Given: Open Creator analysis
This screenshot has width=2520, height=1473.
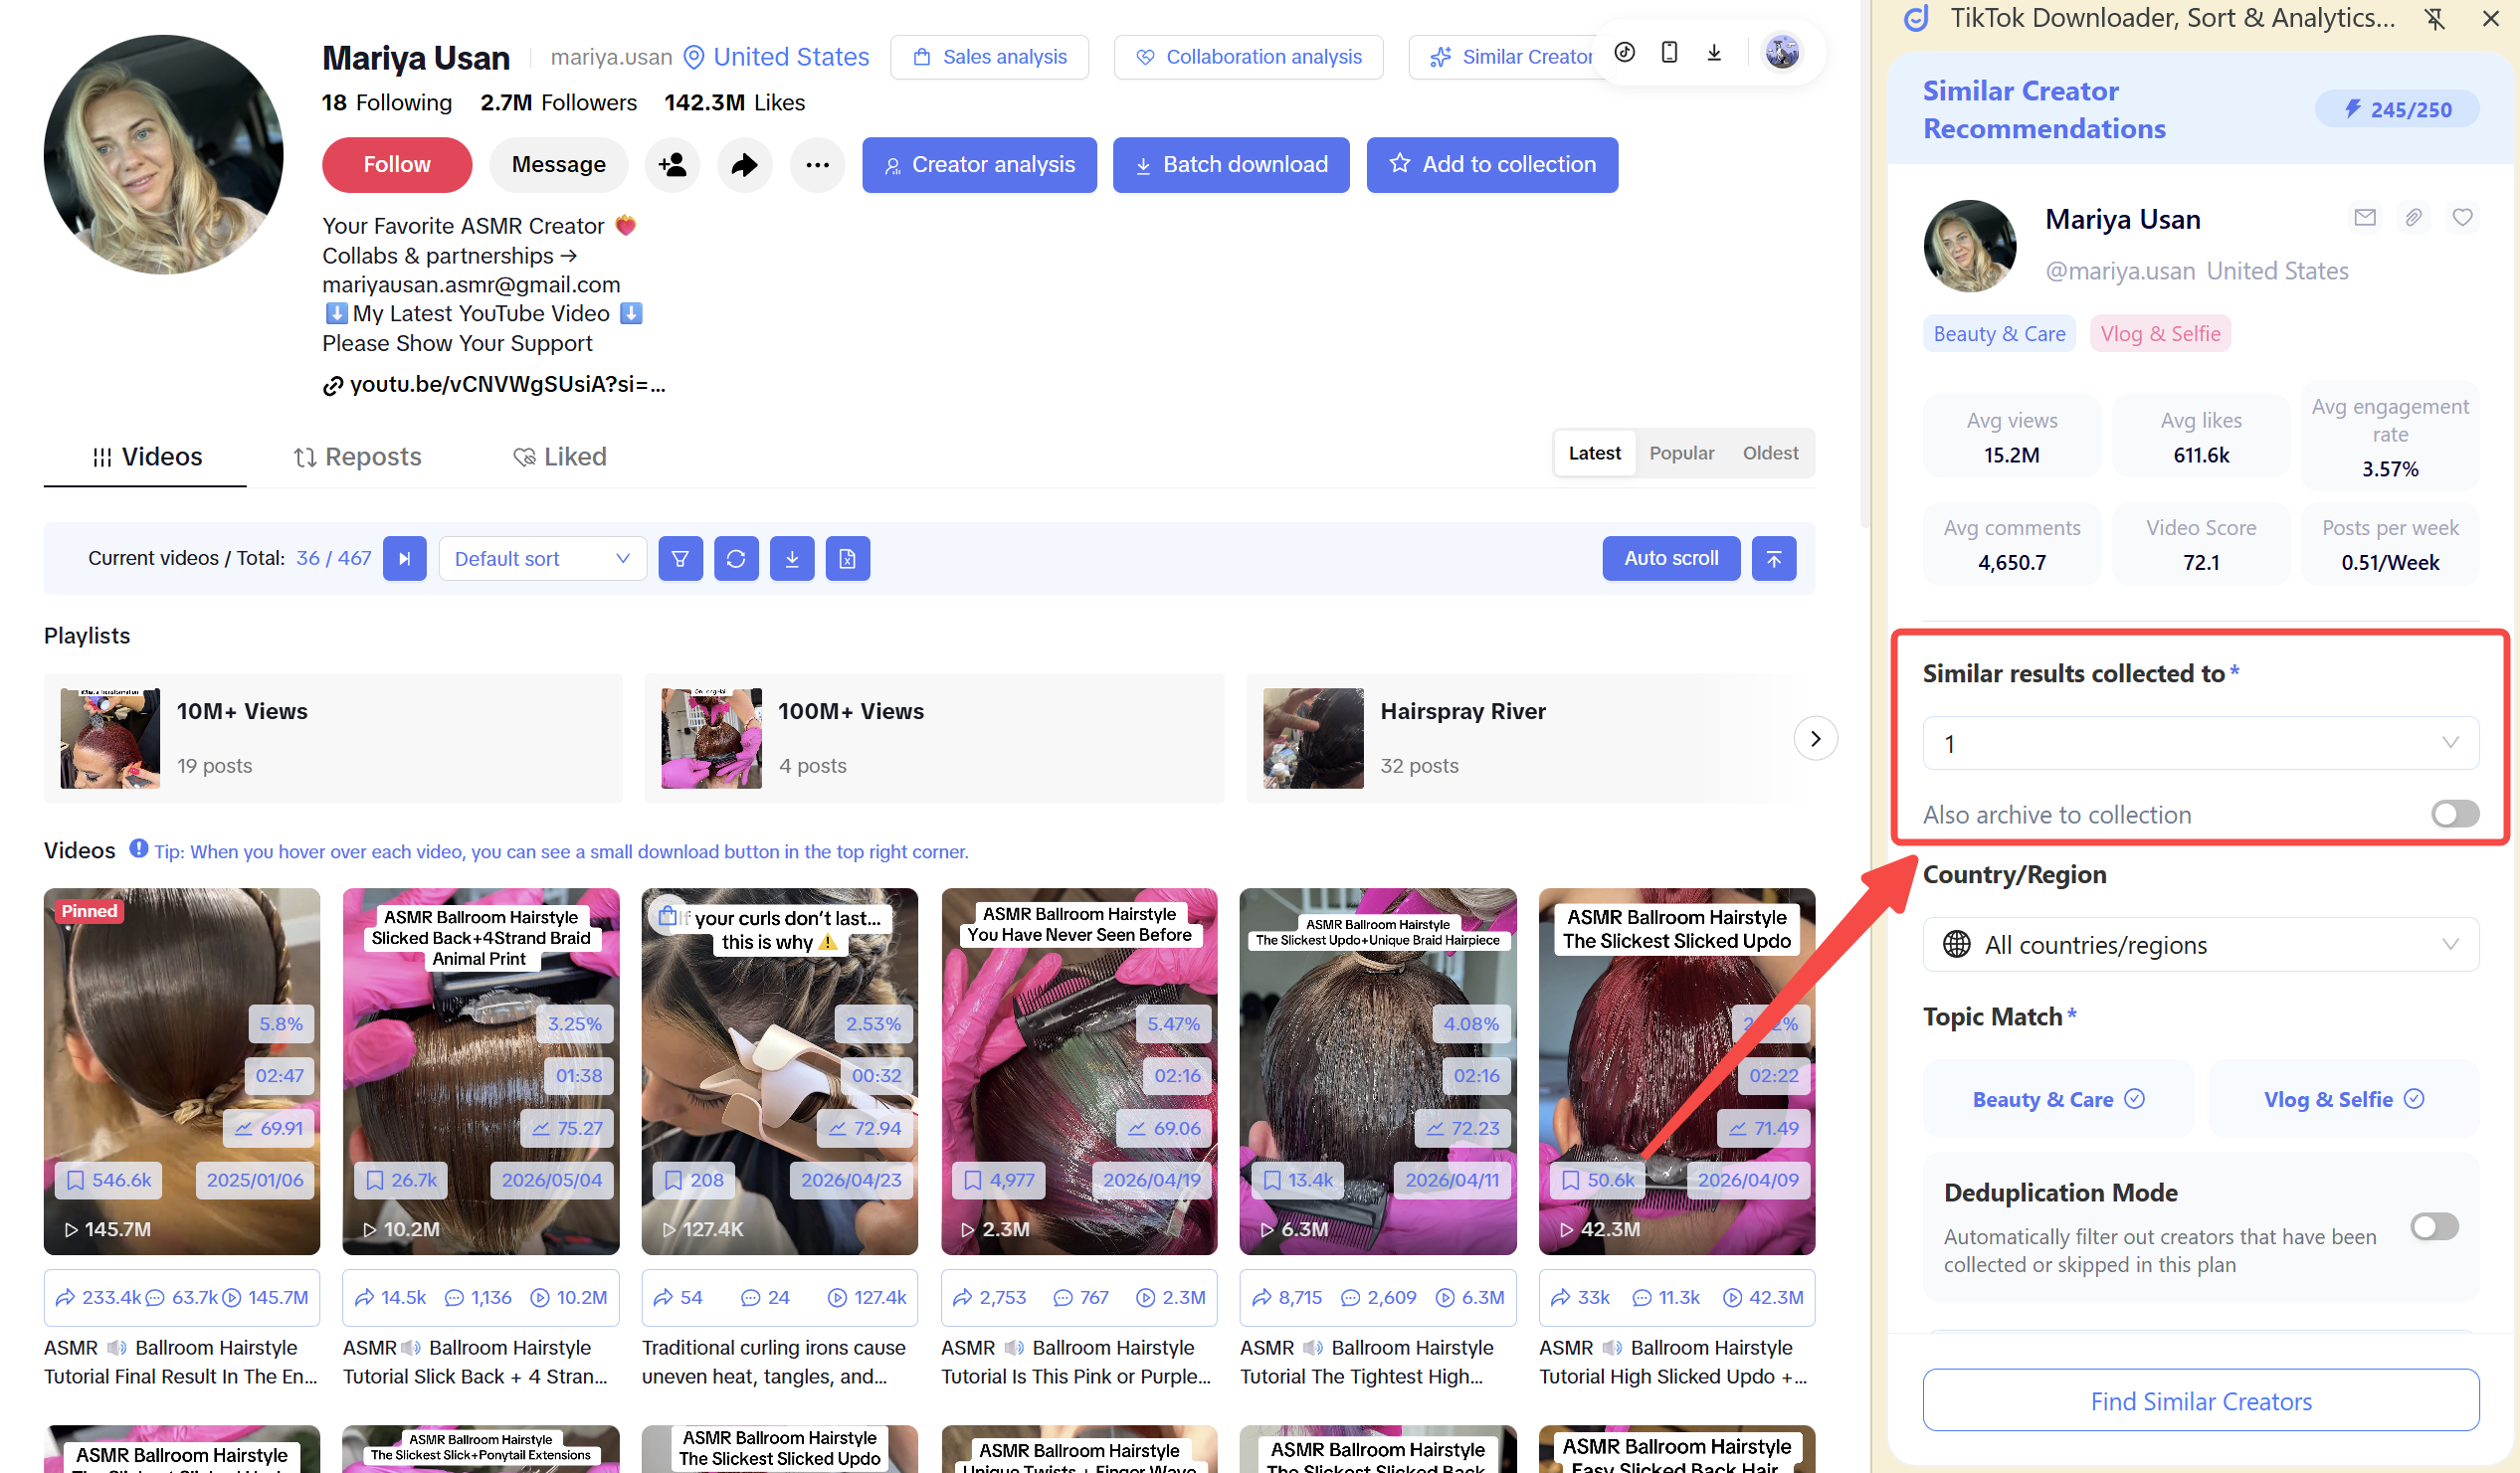Looking at the screenshot, I should coord(979,164).
